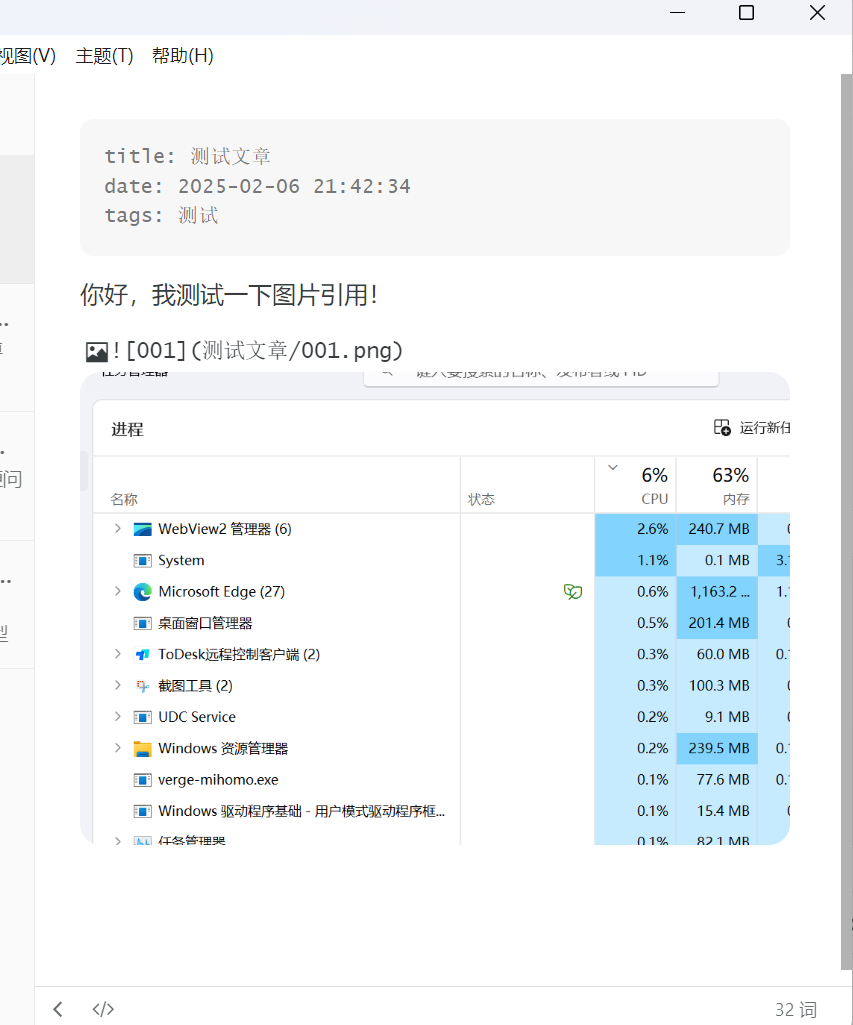This screenshot has height=1025, width=853.
Task: Open the 帮助(H) menu
Action: pos(182,56)
